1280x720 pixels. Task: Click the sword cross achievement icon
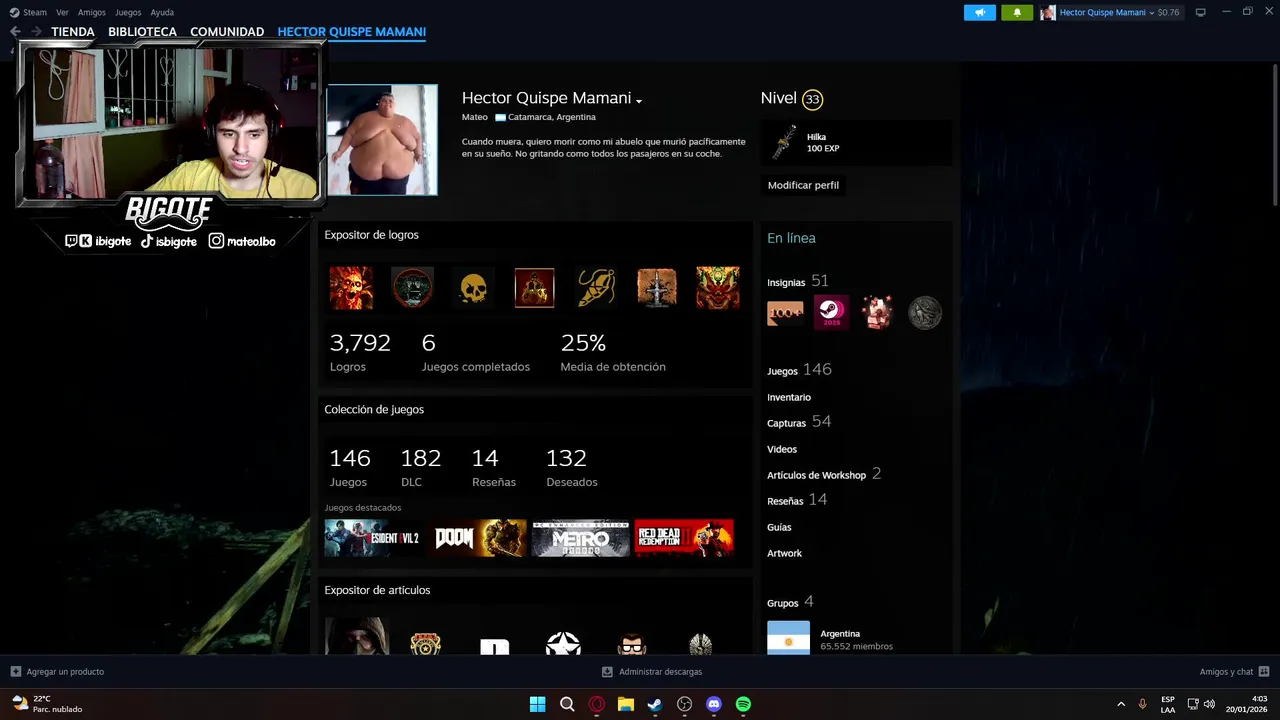pos(657,288)
